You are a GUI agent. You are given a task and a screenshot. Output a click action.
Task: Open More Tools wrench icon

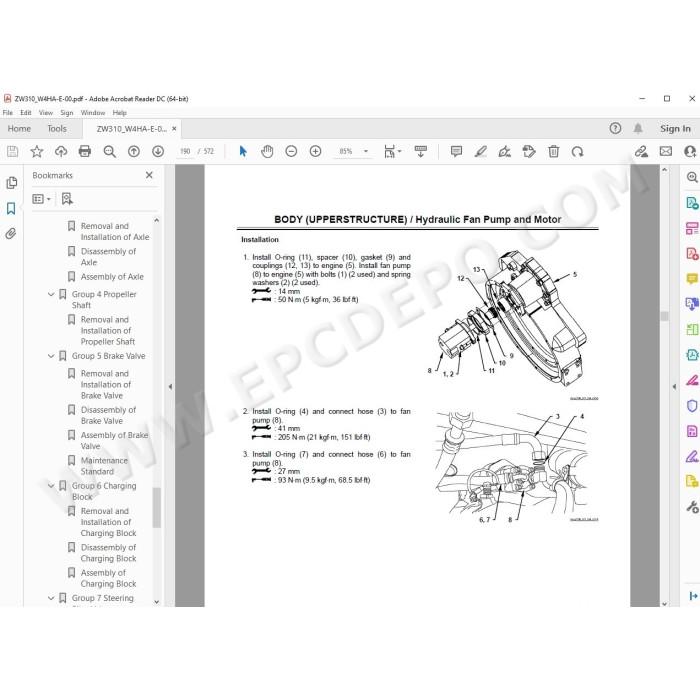point(692,508)
